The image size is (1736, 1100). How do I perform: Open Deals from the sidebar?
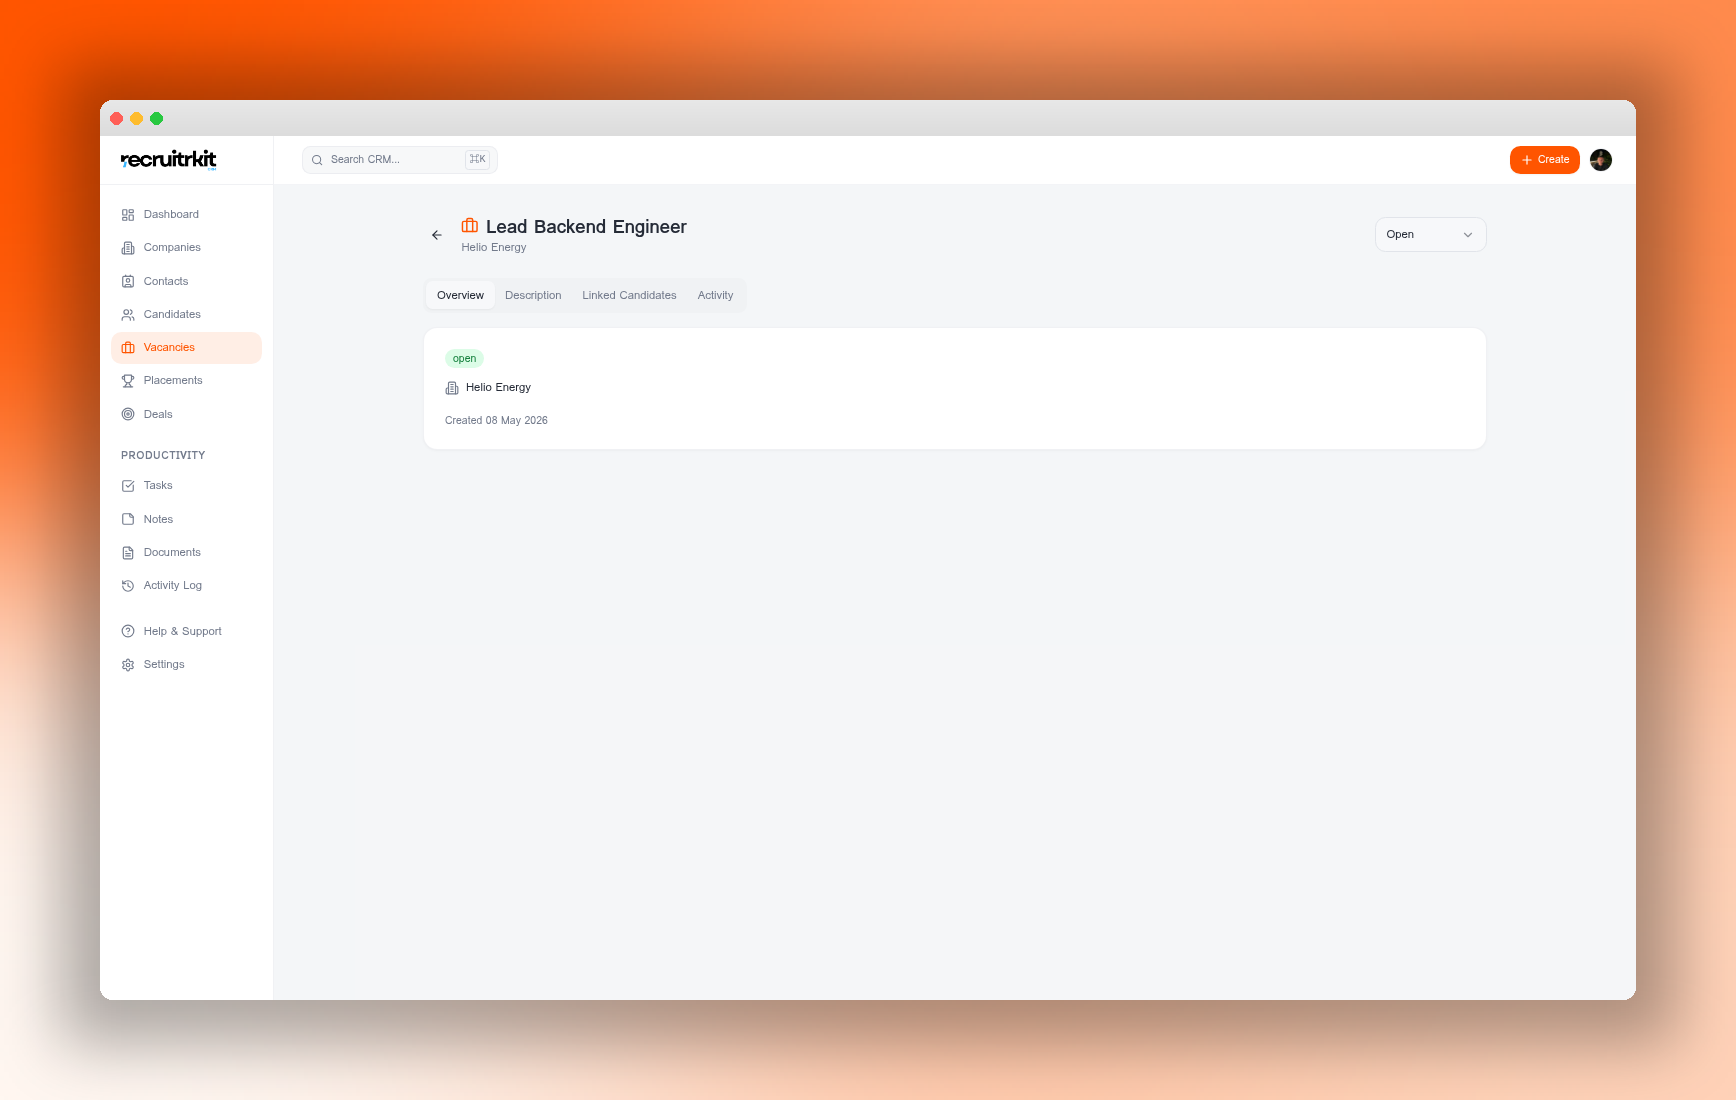click(186, 414)
